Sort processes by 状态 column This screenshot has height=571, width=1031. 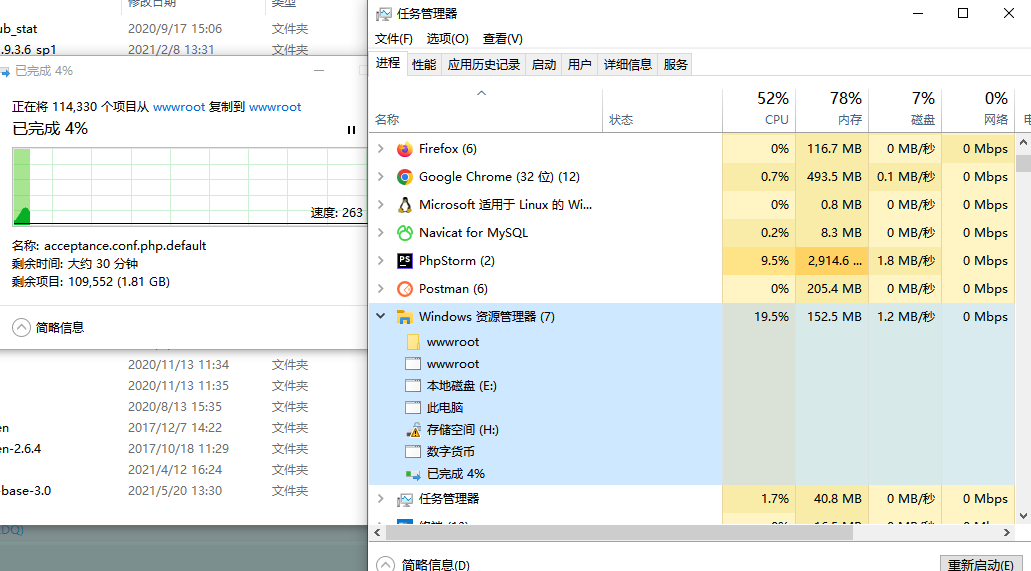pyautogui.click(x=663, y=111)
